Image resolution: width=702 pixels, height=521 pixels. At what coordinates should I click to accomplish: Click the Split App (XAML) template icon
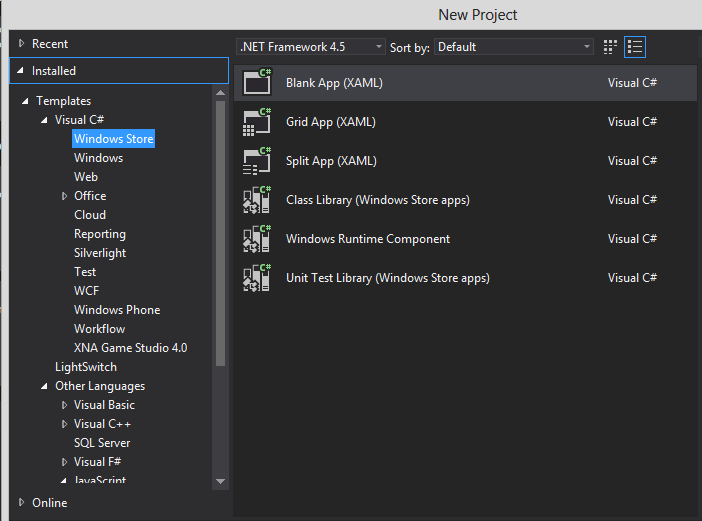257,161
